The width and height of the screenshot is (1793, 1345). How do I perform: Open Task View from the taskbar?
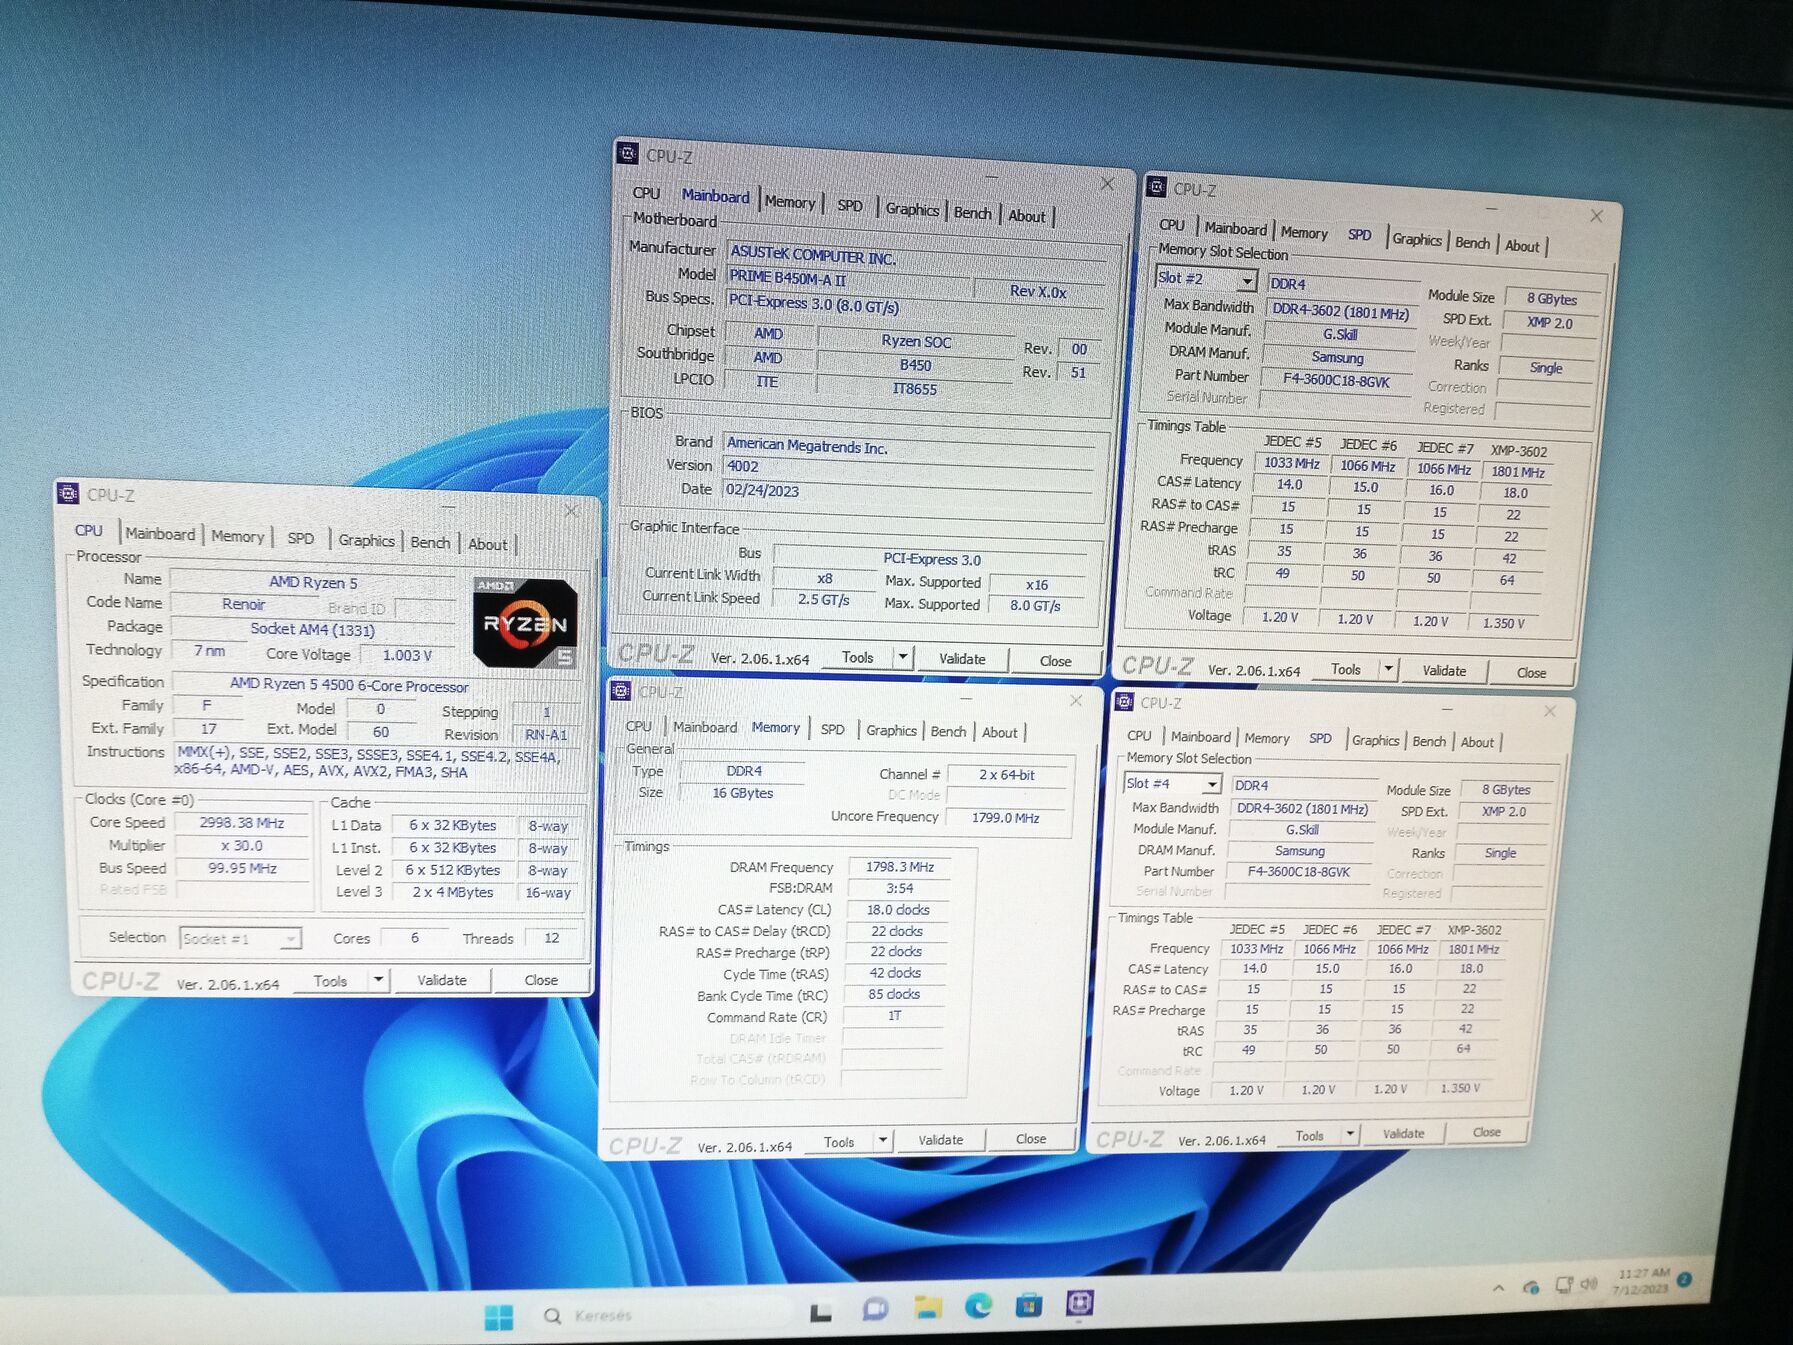point(821,1311)
